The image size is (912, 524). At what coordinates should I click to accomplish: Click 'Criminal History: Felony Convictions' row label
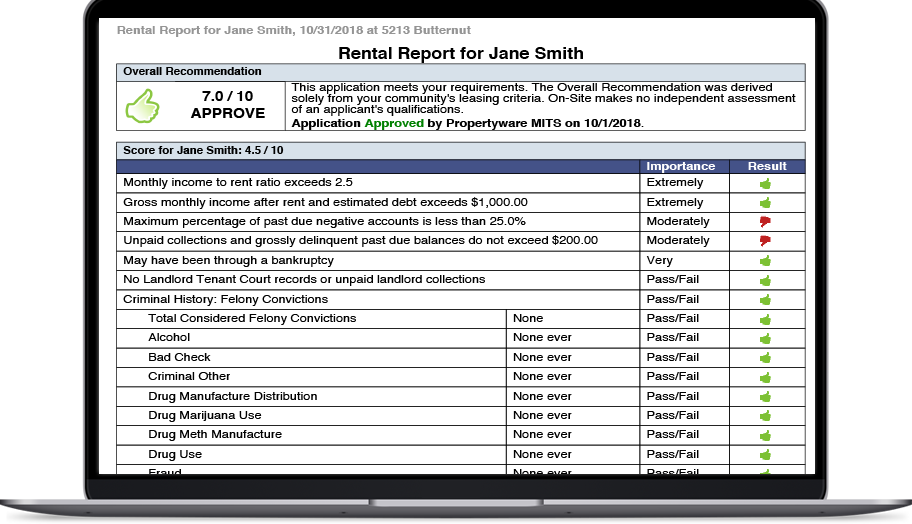point(225,299)
